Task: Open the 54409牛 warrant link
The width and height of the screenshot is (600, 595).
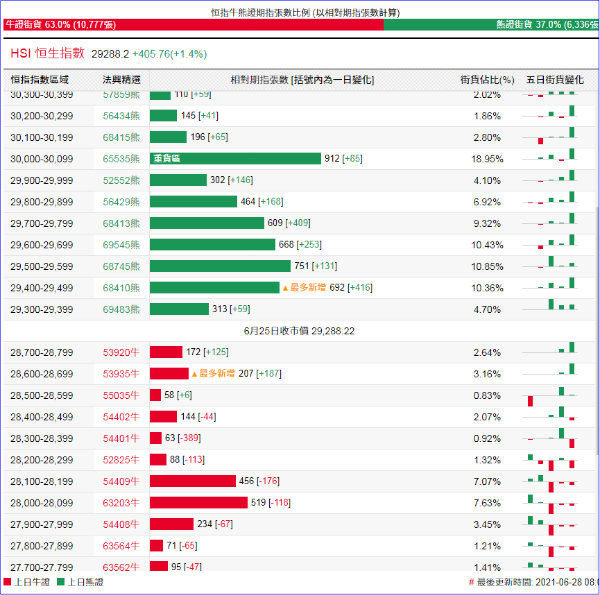Action: pos(121,481)
